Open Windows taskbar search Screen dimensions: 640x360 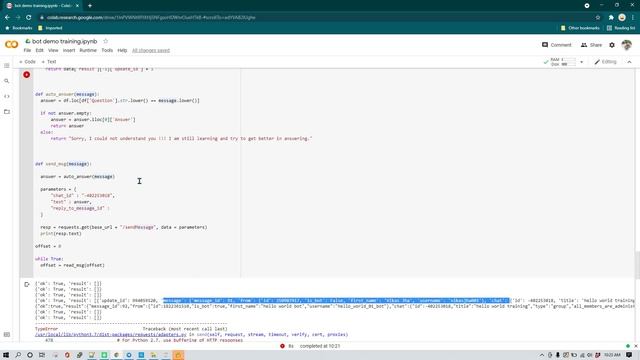point(18,355)
